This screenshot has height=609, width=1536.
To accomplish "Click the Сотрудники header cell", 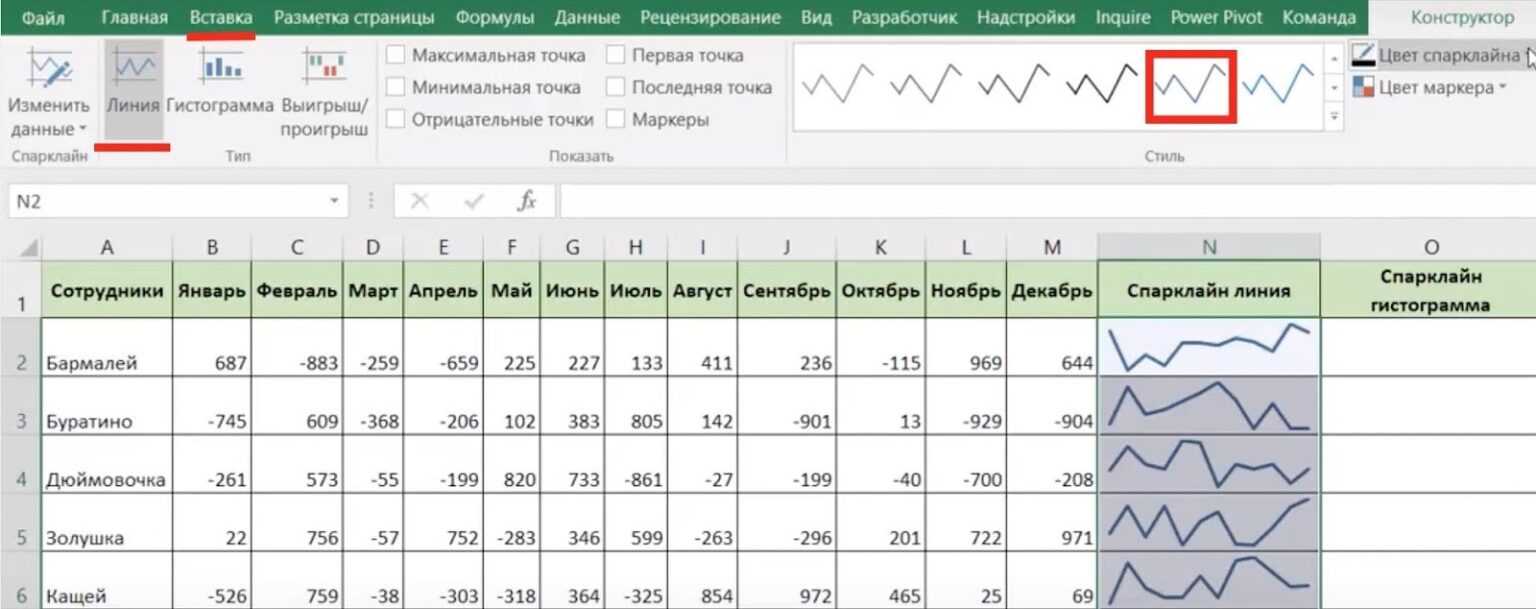I will 106,290.
